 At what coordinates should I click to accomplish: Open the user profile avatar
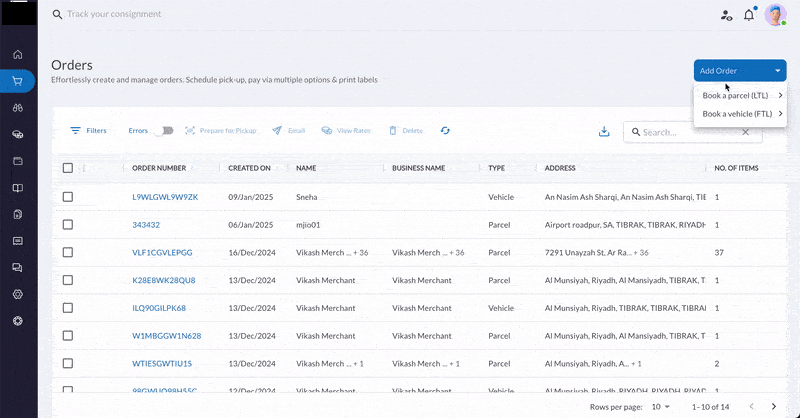[775, 15]
